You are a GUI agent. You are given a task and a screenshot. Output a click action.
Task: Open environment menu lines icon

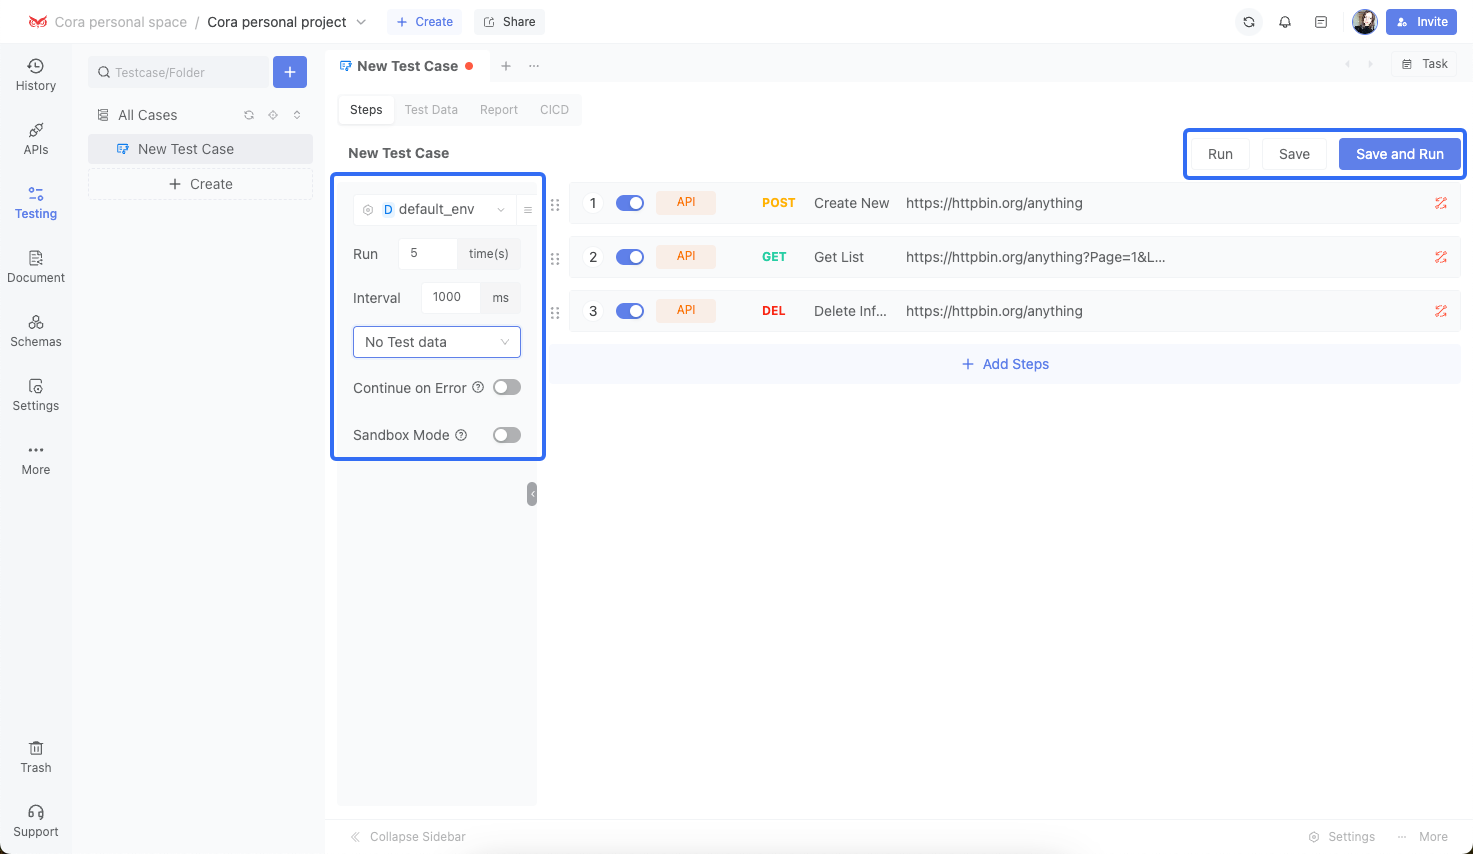click(528, 210)
